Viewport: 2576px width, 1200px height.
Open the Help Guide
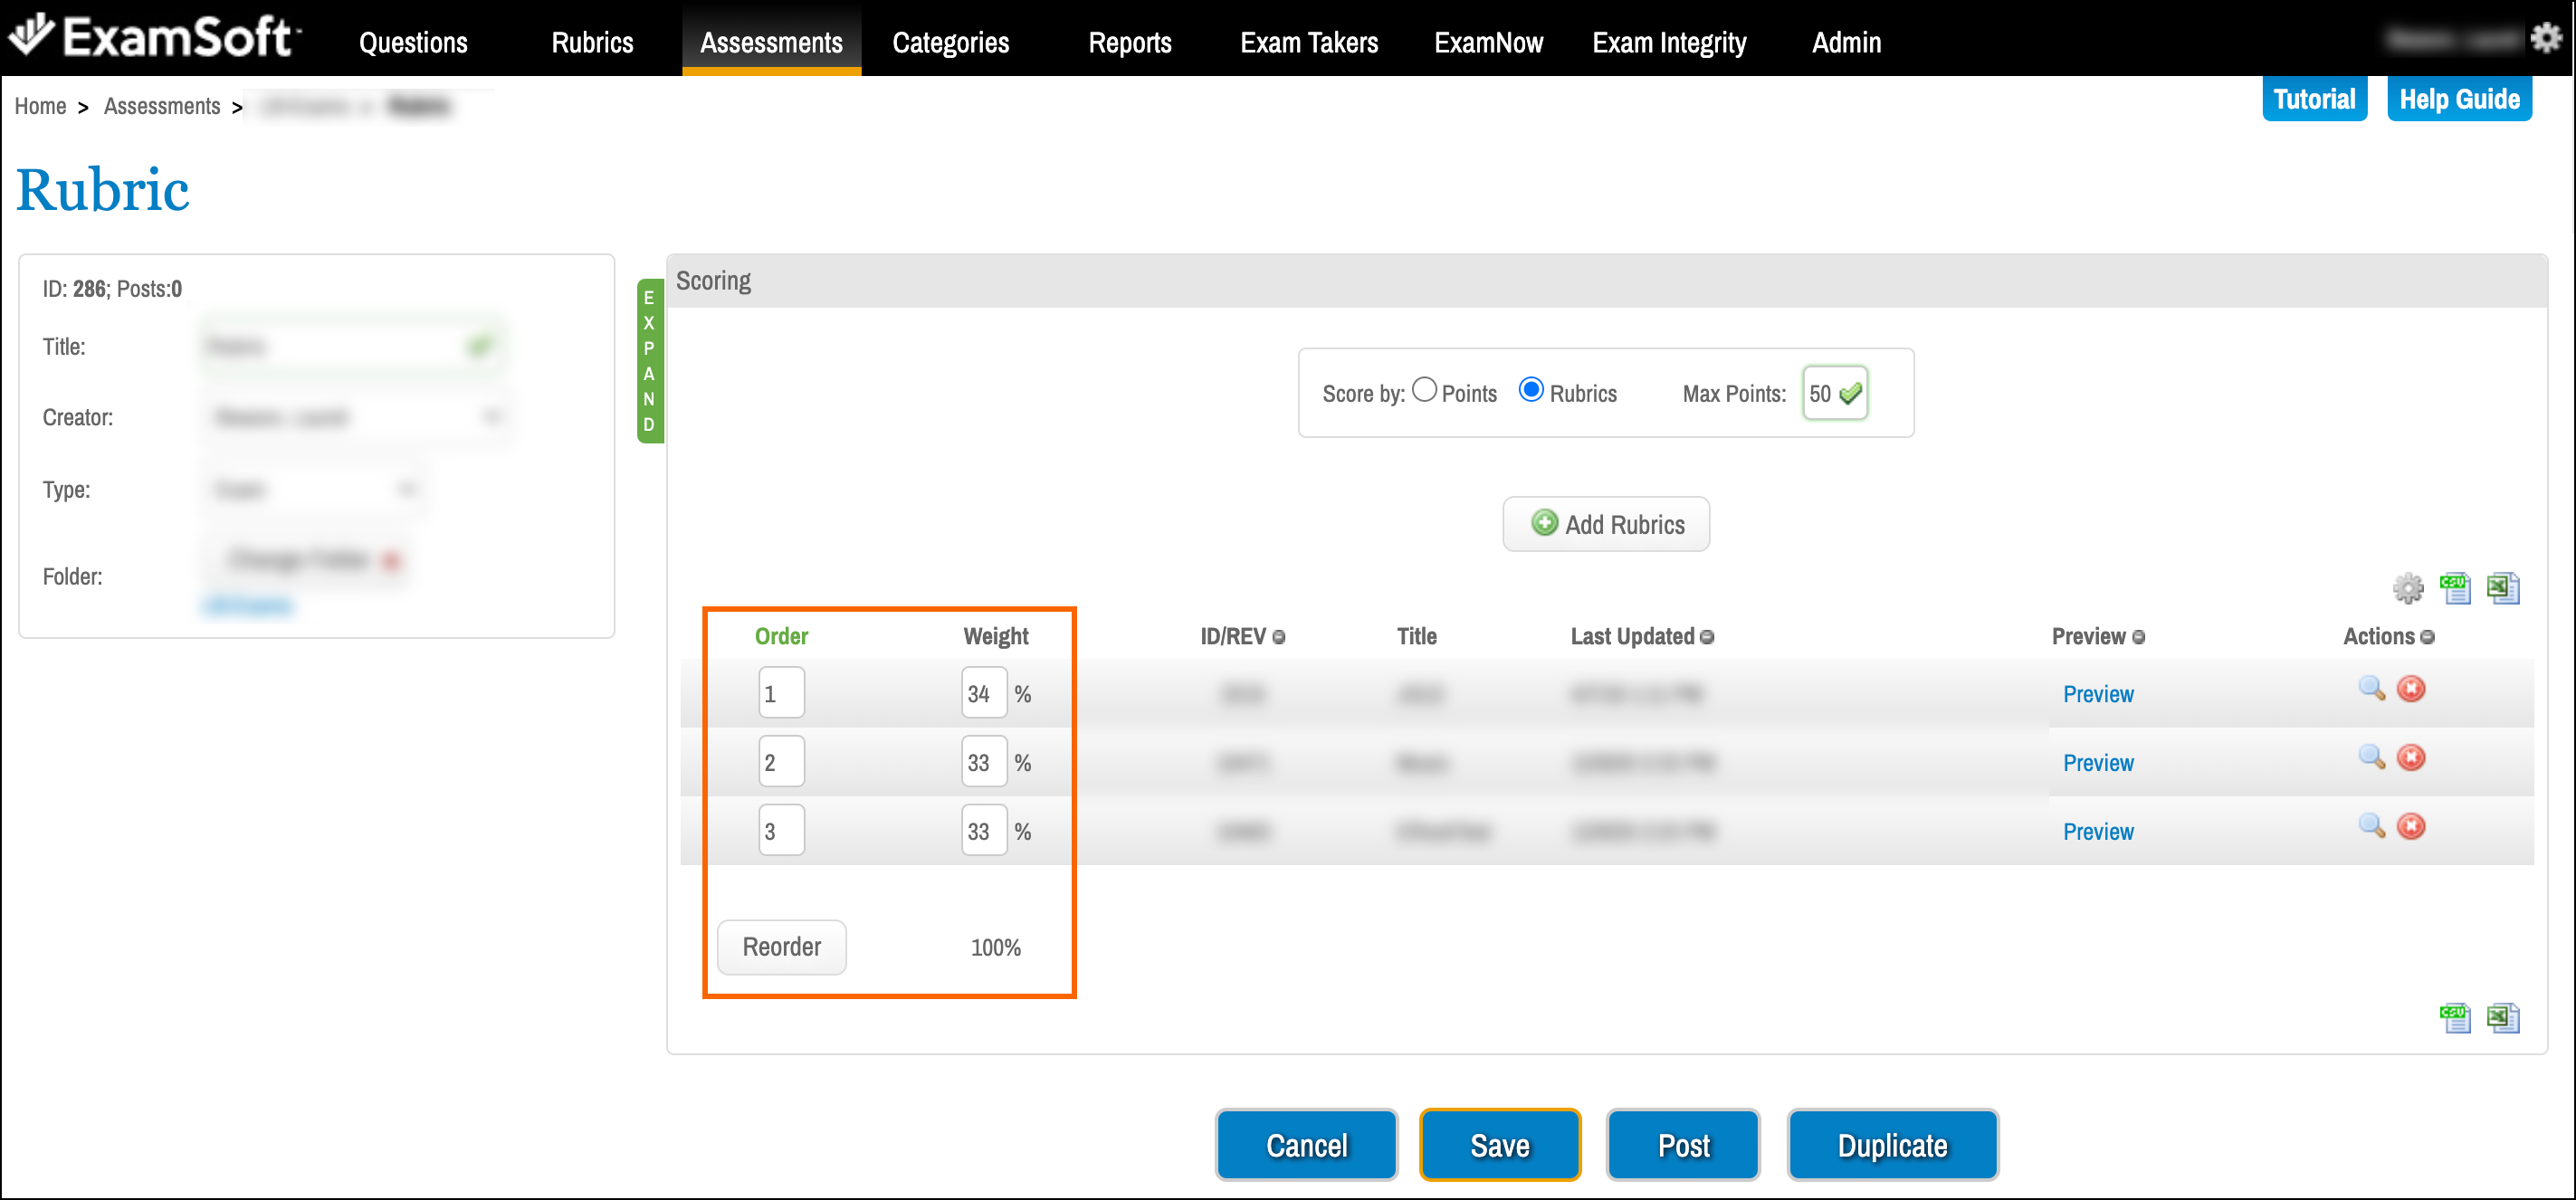(2459, 99)
